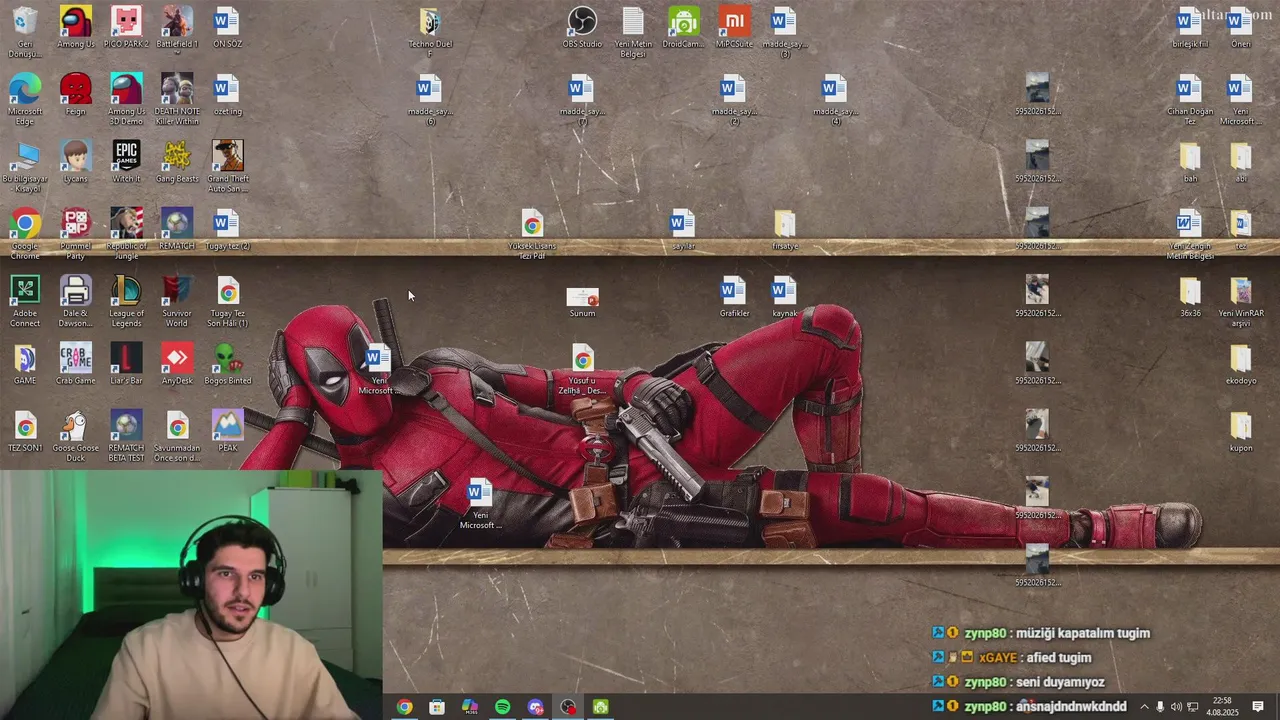Select the Sunum PowerPoint file
1280x720 pixels.
(x=582, y=301)
